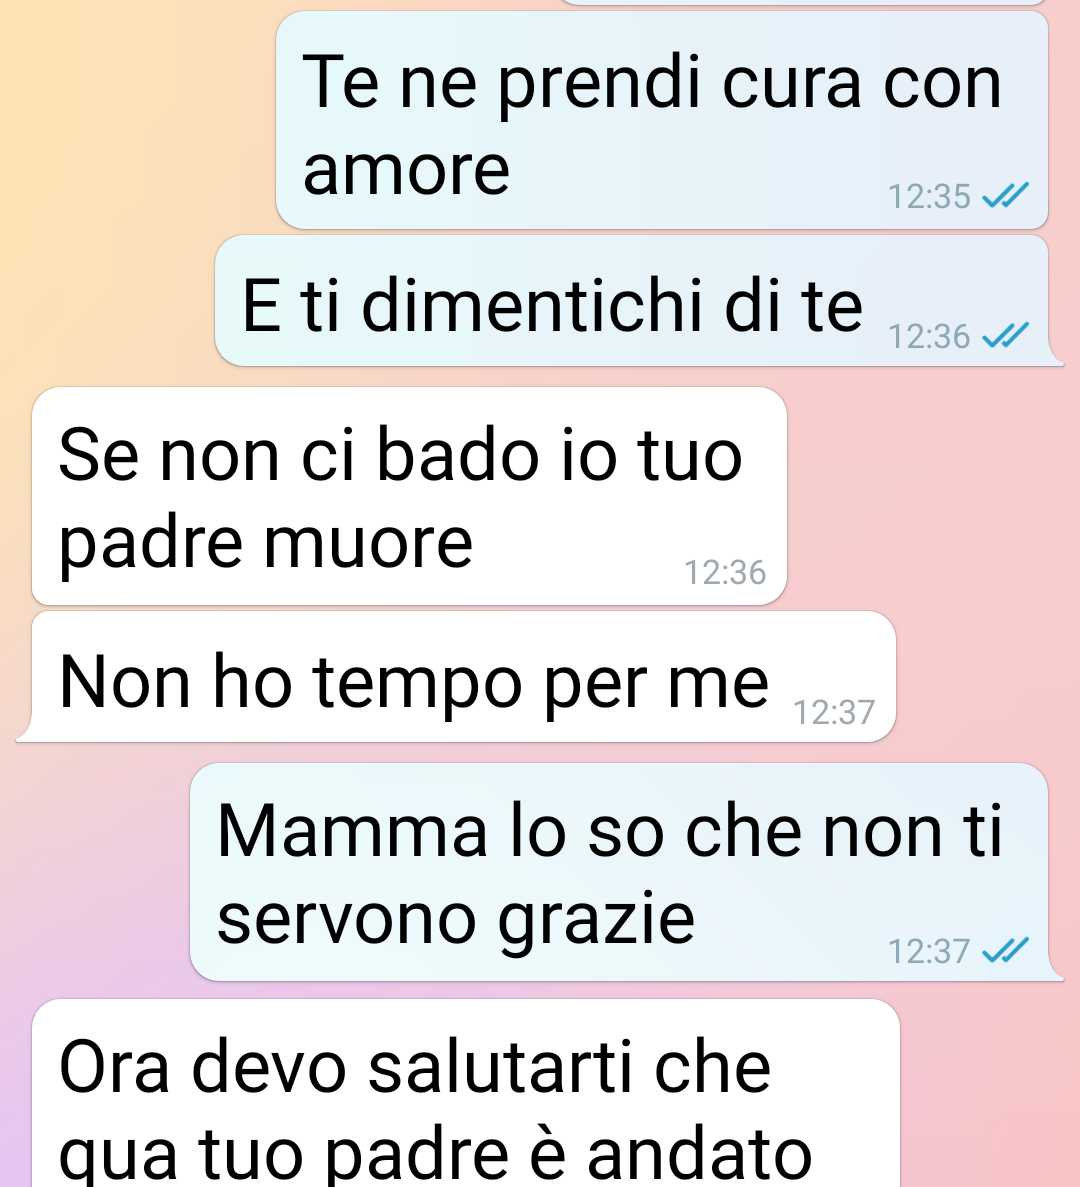Tap the 12:37 timestamp next to 'per me'
Image resolution: width=1080 pixels, height=1187 pixels.
tap(834, 712)
